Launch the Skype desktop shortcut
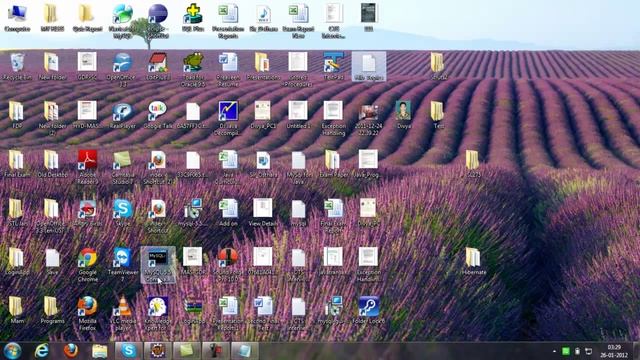This screenshot has width=640, height=360. click(122, 213)
